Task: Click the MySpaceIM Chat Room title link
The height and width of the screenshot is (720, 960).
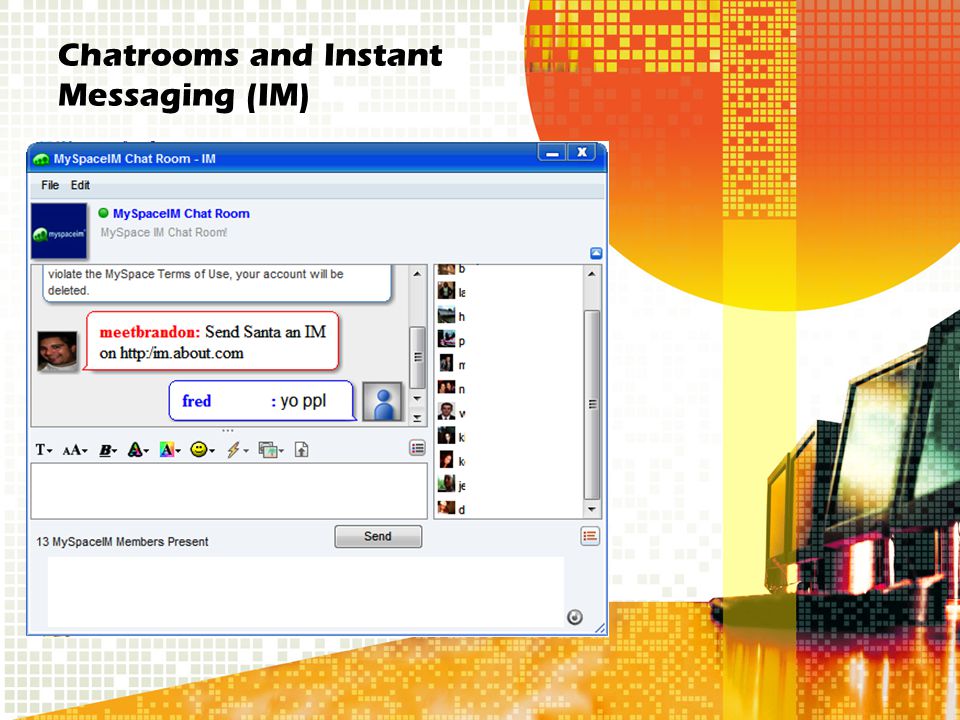Action: pyautogui.click(x=181, y=214)
